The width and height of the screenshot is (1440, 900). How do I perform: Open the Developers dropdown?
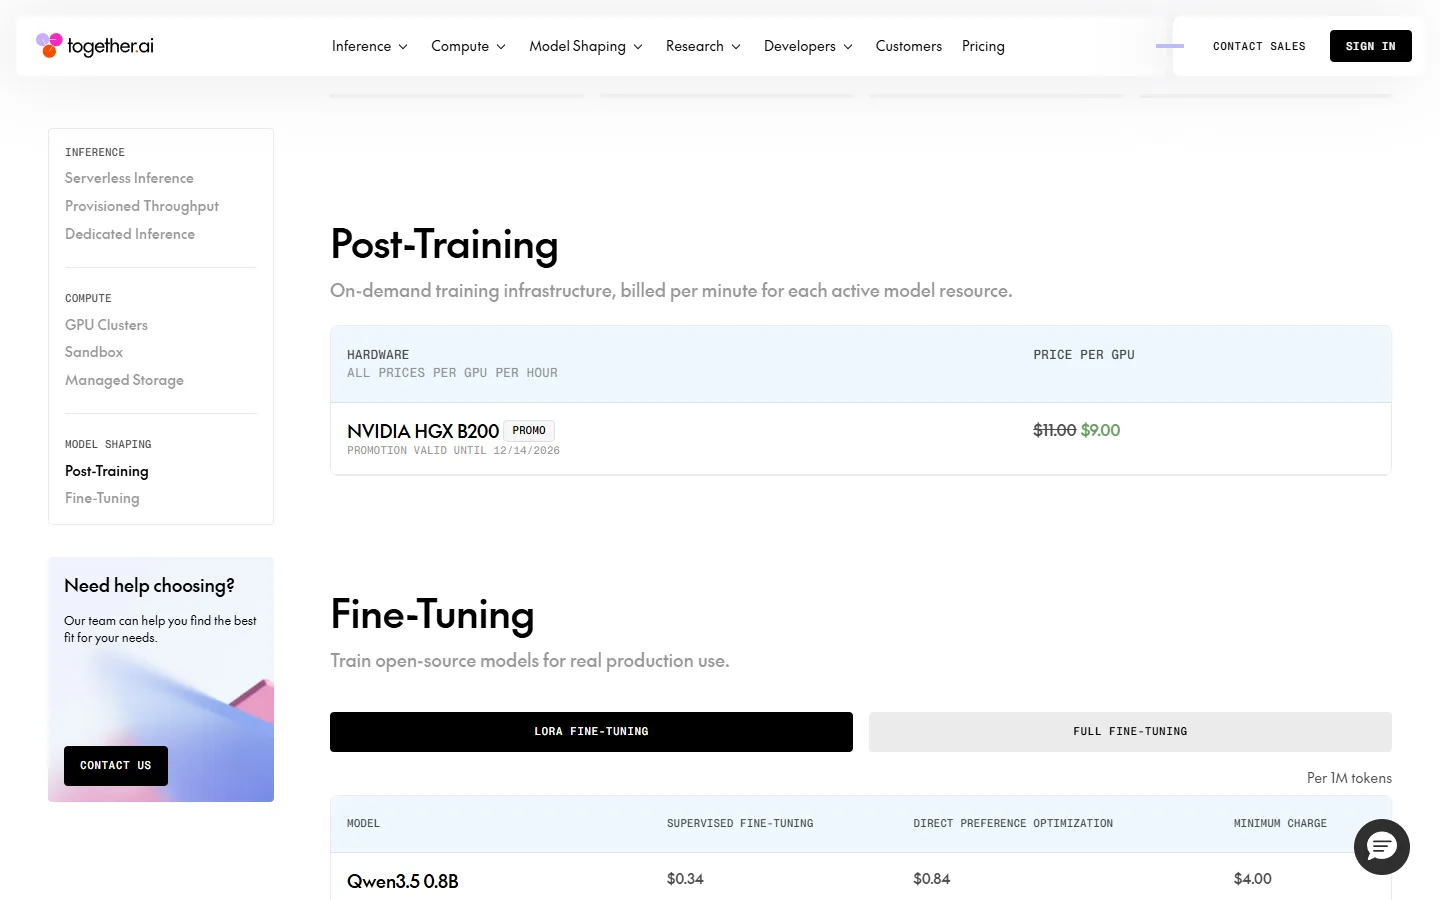[x=809, y=46]
